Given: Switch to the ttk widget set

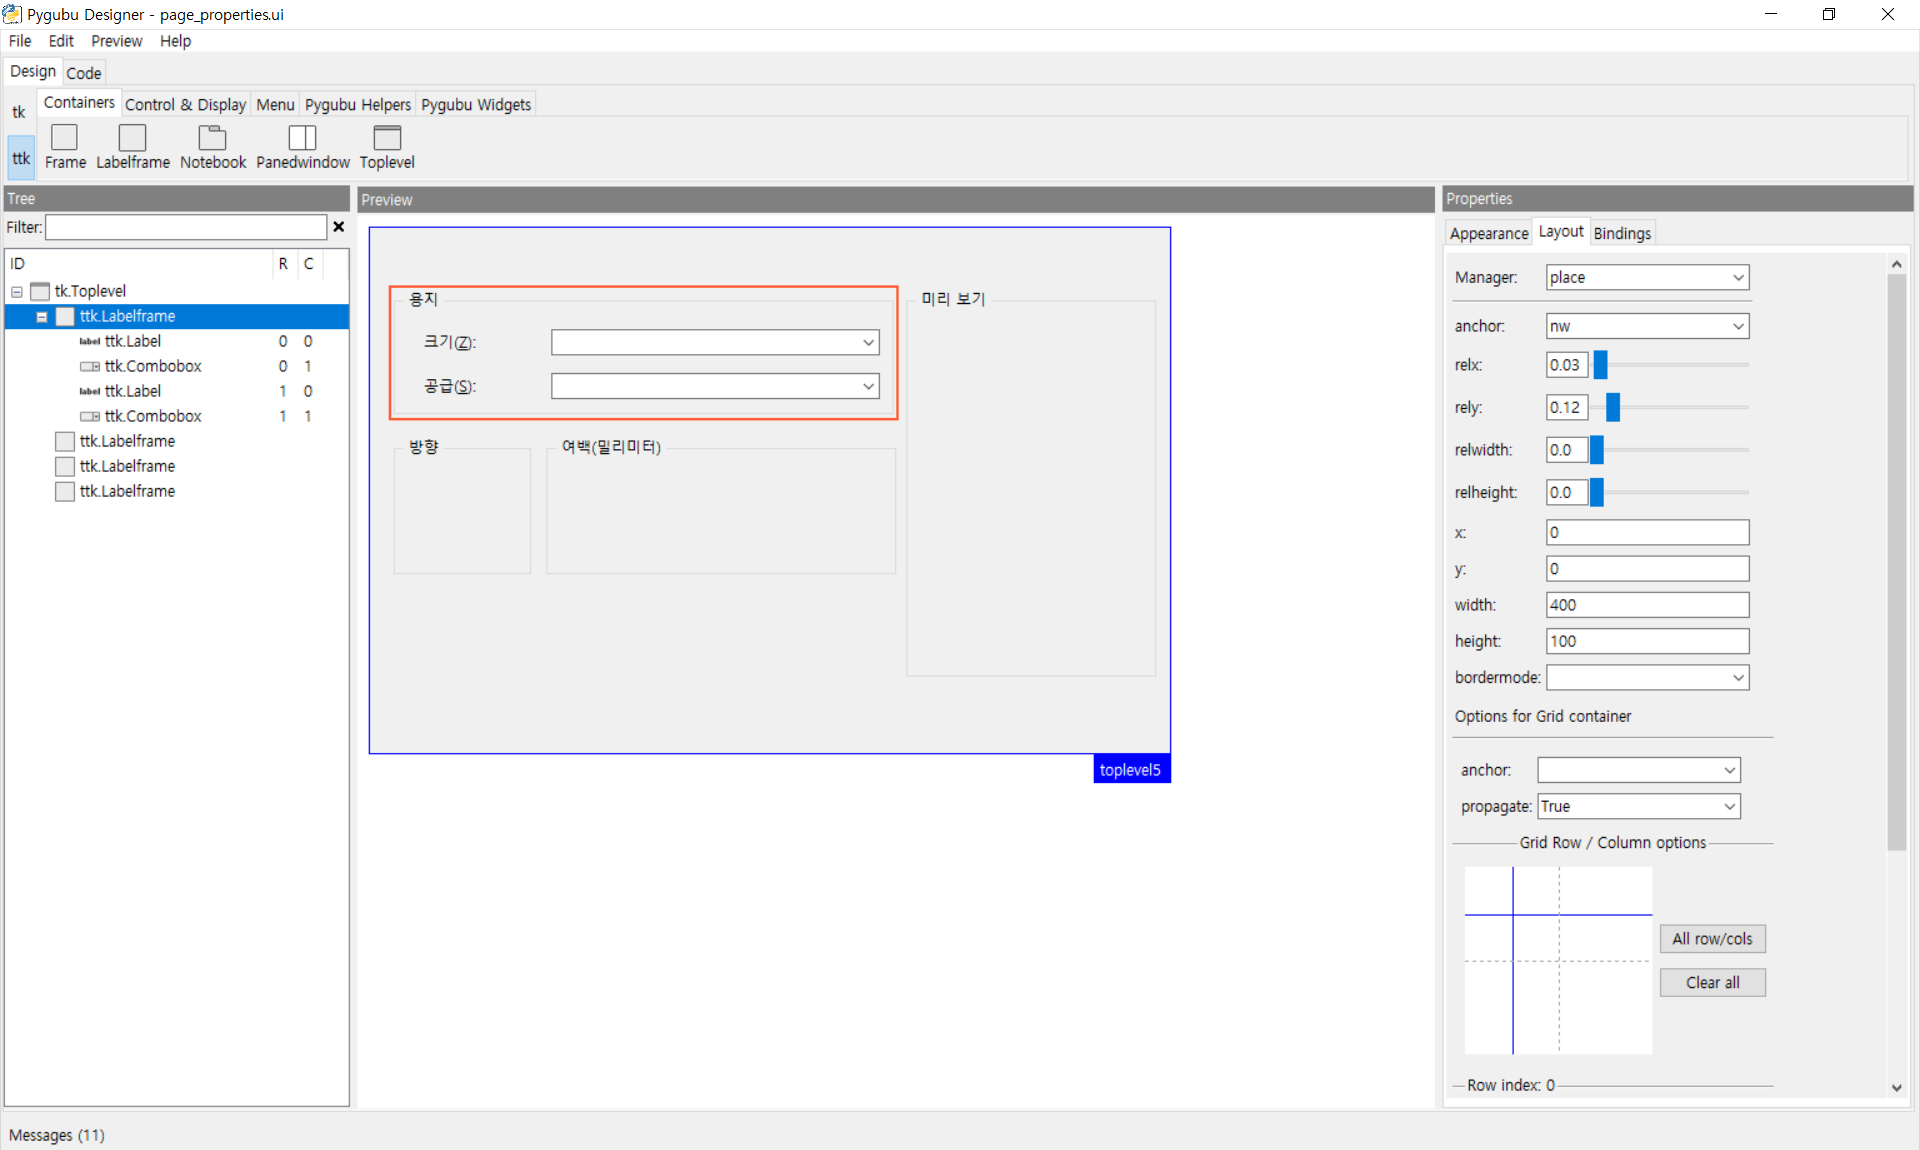Looking at the screenshot, I should (21, 158).
